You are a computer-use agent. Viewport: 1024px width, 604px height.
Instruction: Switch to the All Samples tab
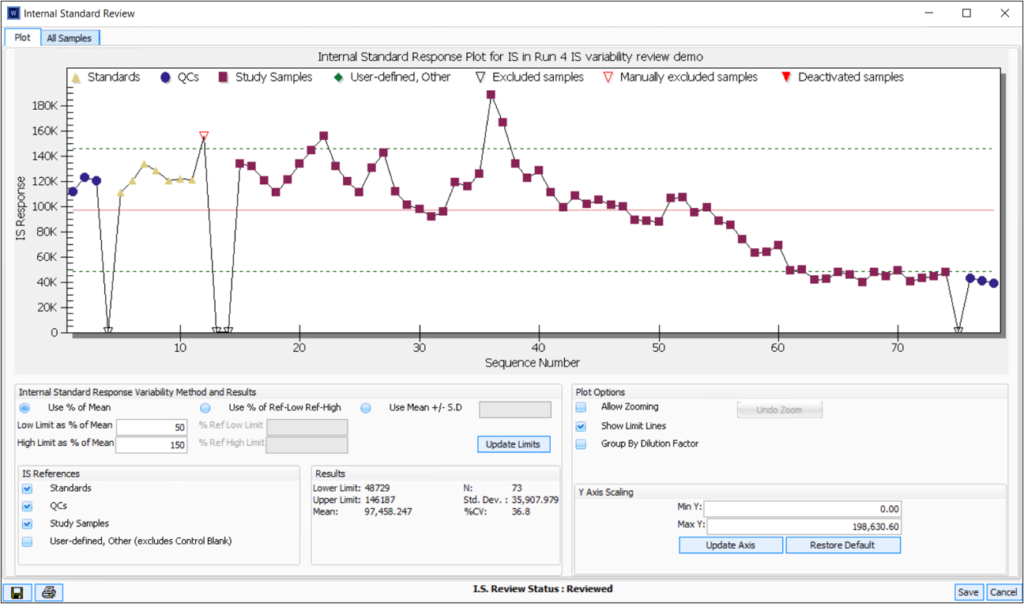[x=69, y=37]
